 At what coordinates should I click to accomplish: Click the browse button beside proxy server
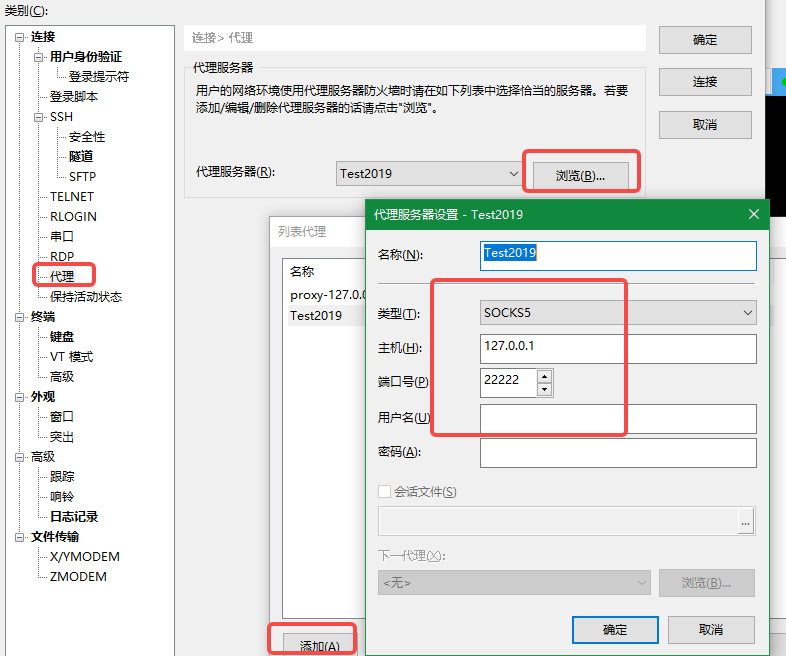pyautogui.click(x=581, y=175)
